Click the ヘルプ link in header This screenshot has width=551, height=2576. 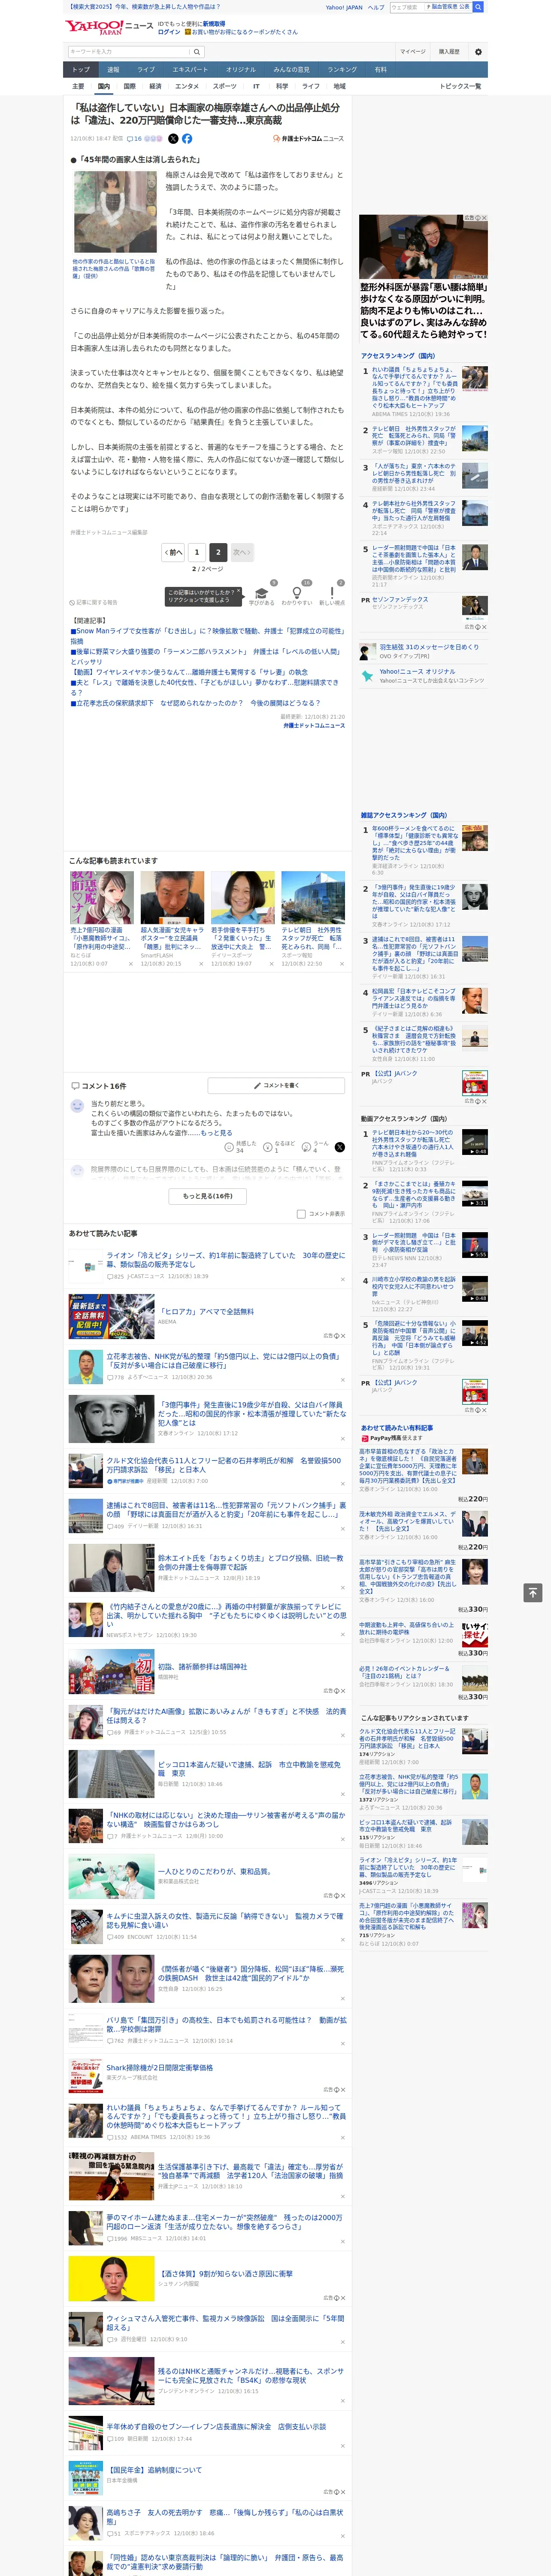pyautogui.click(x=375, y=7)
